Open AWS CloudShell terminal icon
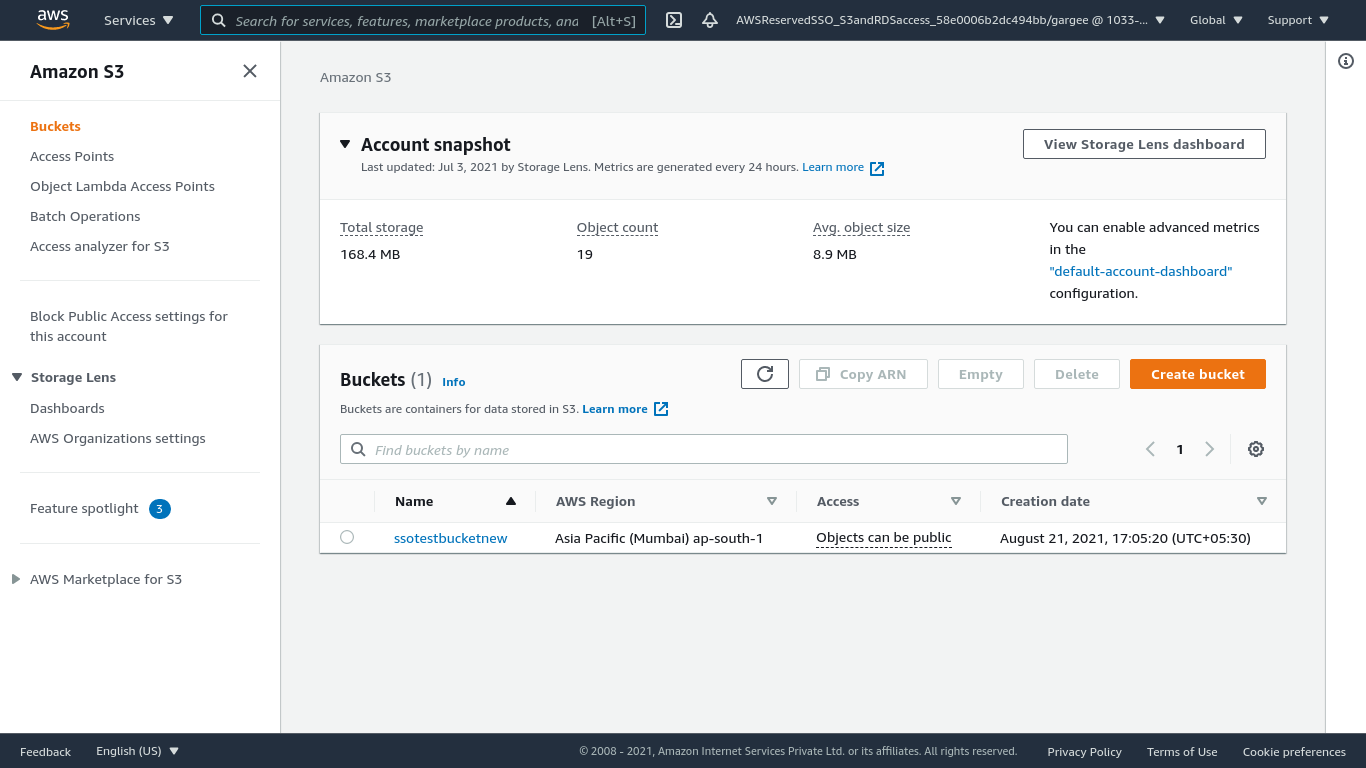 point(674,20)
